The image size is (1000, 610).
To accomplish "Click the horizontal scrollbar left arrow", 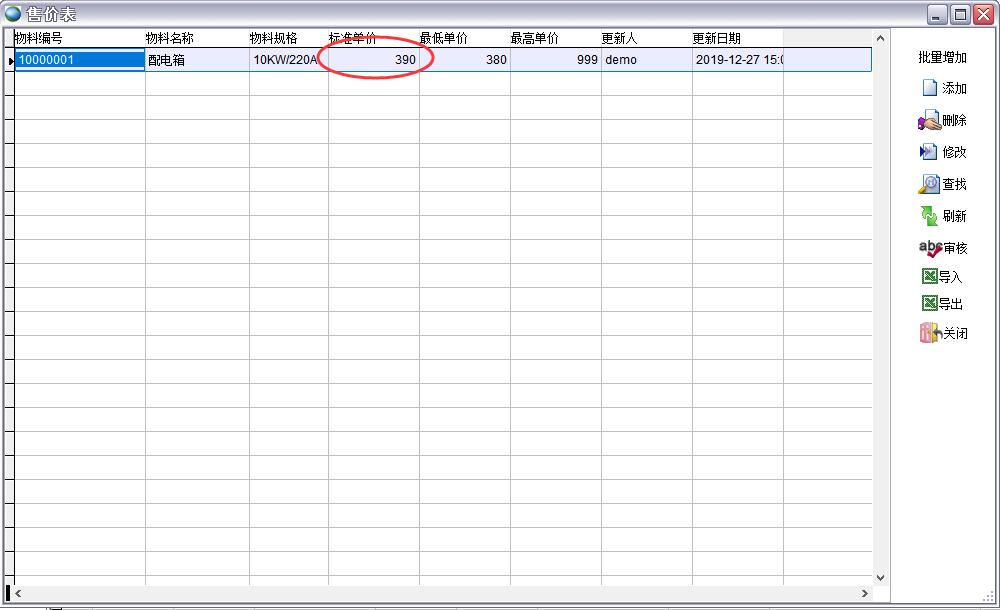I will [18, 593].
